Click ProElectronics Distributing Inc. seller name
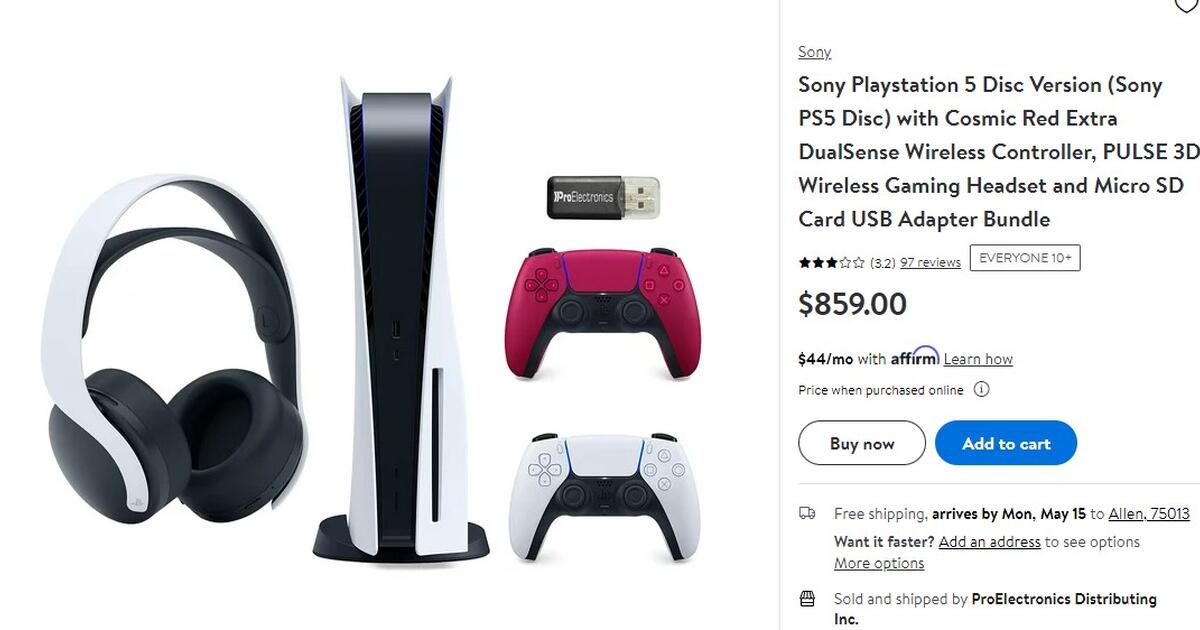This screenshot has height=630, width=1200. (1061, 598)
